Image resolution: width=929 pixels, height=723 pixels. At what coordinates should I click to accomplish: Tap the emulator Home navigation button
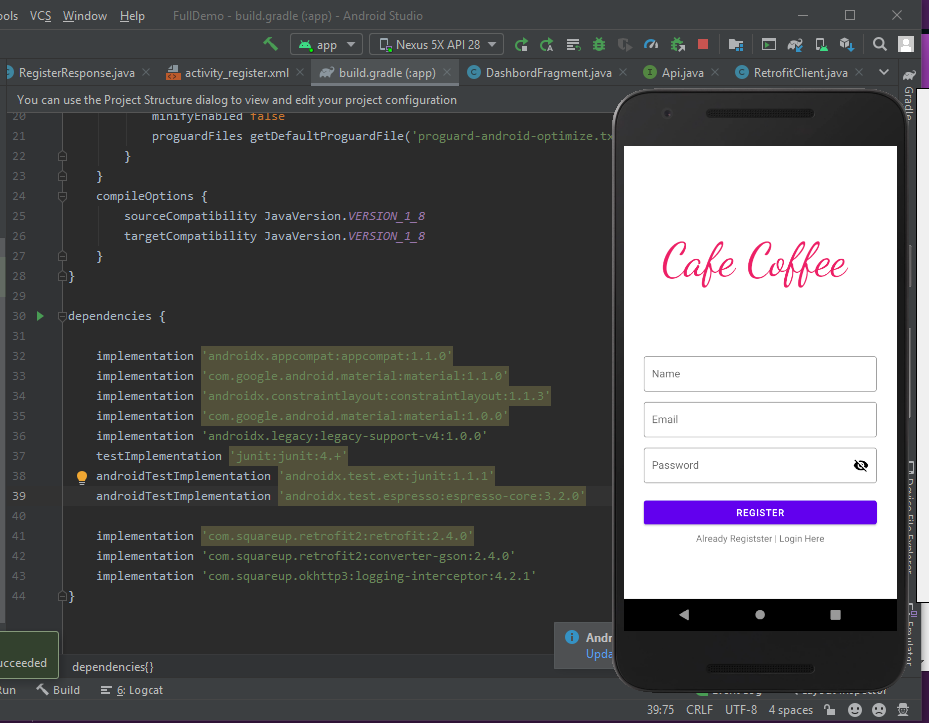coord(760,615)
